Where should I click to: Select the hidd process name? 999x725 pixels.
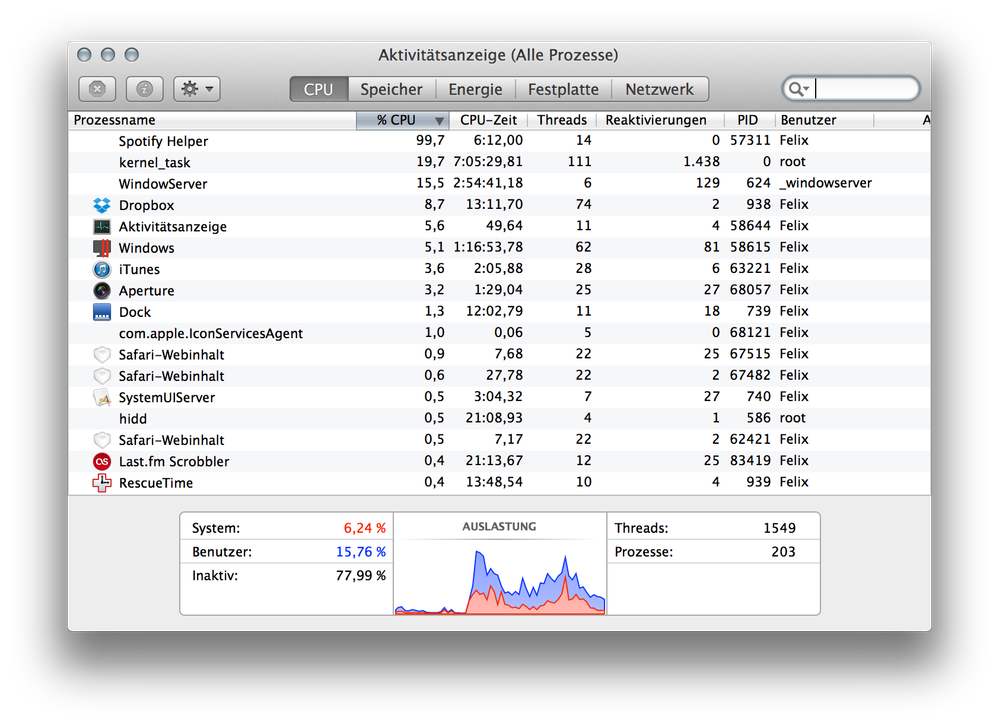(133, 419)
